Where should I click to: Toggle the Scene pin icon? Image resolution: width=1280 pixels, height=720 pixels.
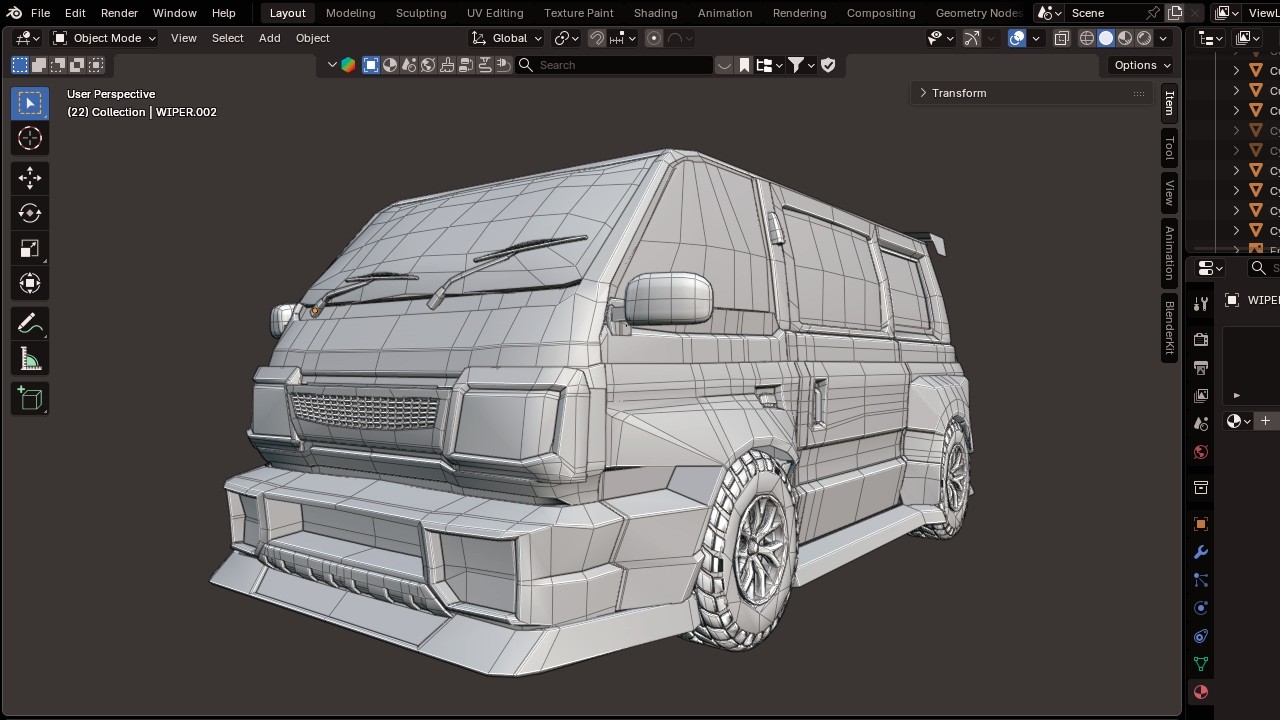click(x=1152, y=13)
